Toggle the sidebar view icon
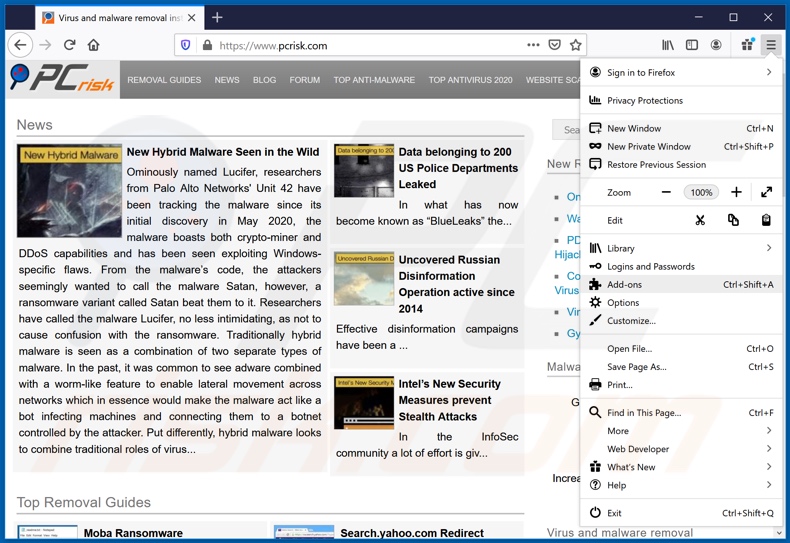This screenshot has width=790, height=543. coord(691,45)
